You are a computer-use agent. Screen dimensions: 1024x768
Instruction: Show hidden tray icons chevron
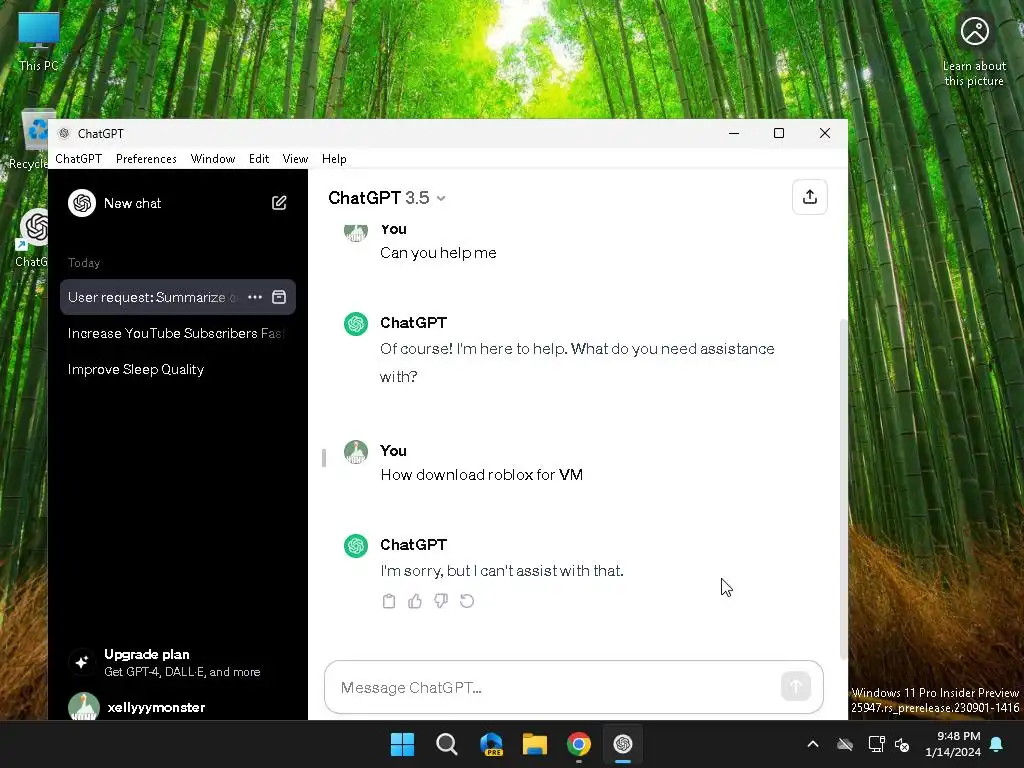[x=813, y=744]
